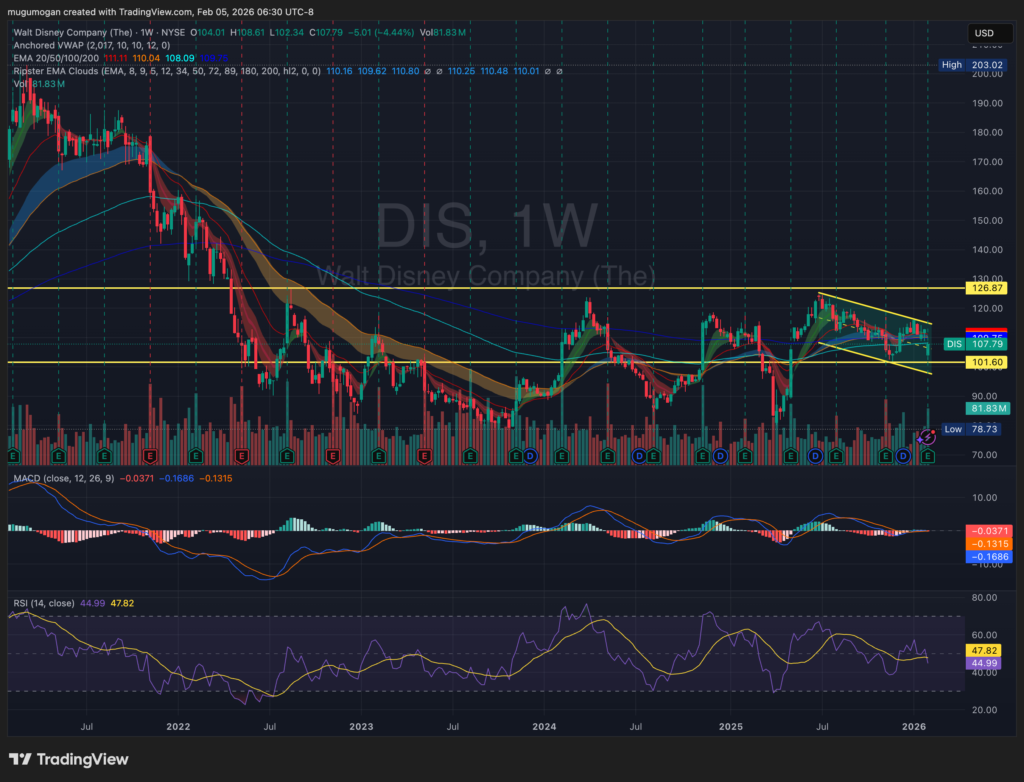Screen dimensions: 1024x782
Task: Click the leftmost red E earnings marker
Action: tap(150, 456)
